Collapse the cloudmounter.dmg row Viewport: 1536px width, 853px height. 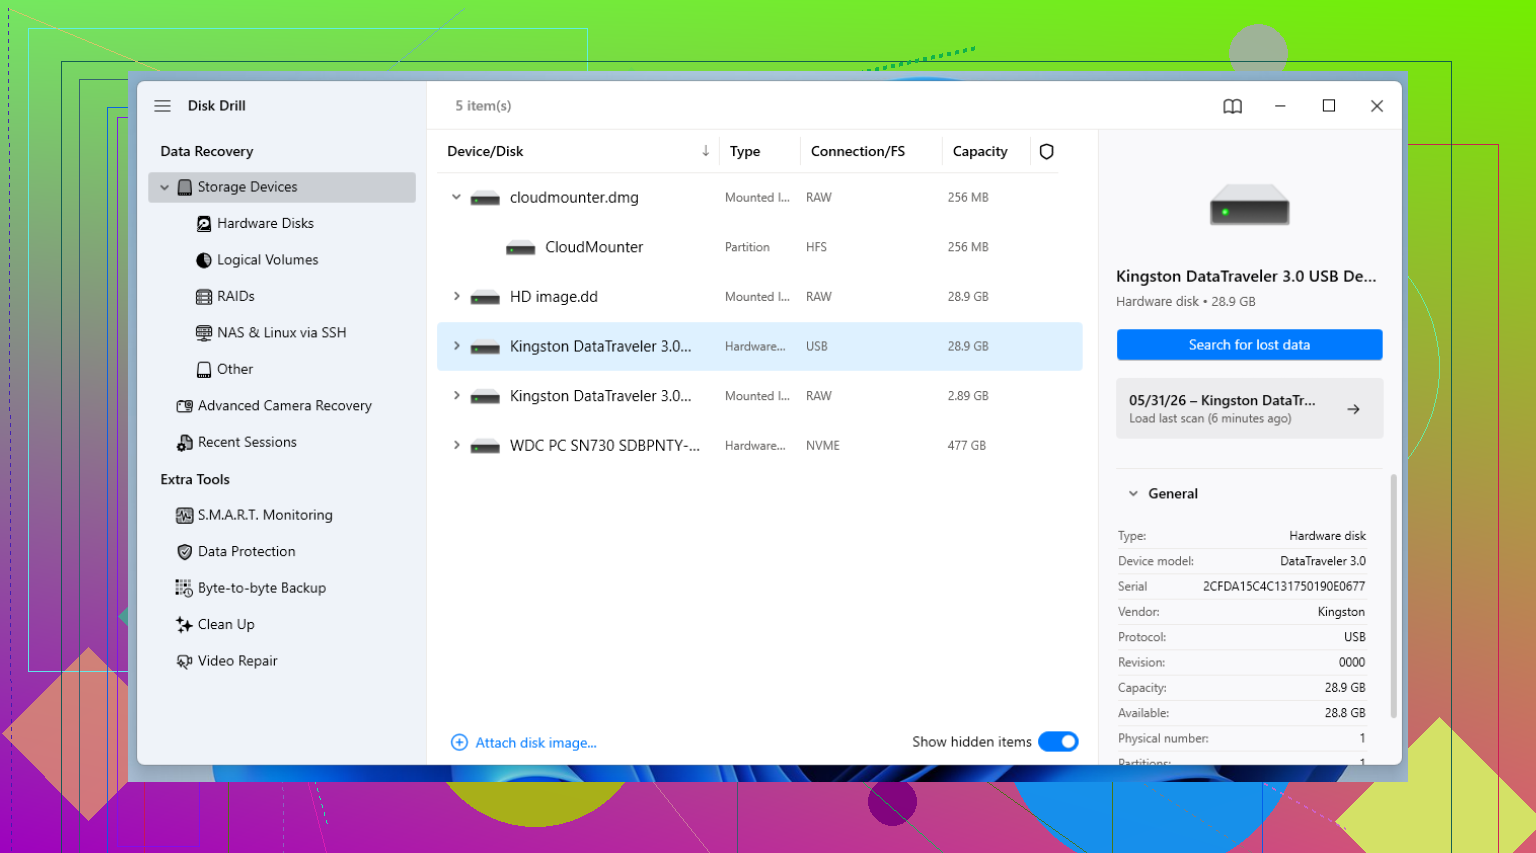tap(456, 197)
